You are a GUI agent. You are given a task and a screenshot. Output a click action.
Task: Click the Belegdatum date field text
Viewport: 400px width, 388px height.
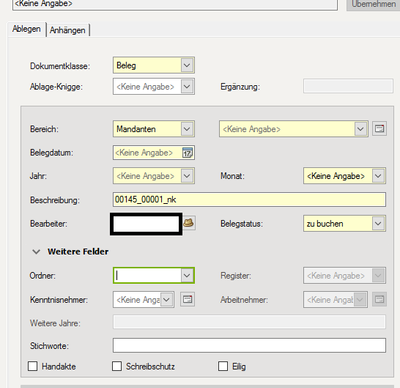point(144,153)
